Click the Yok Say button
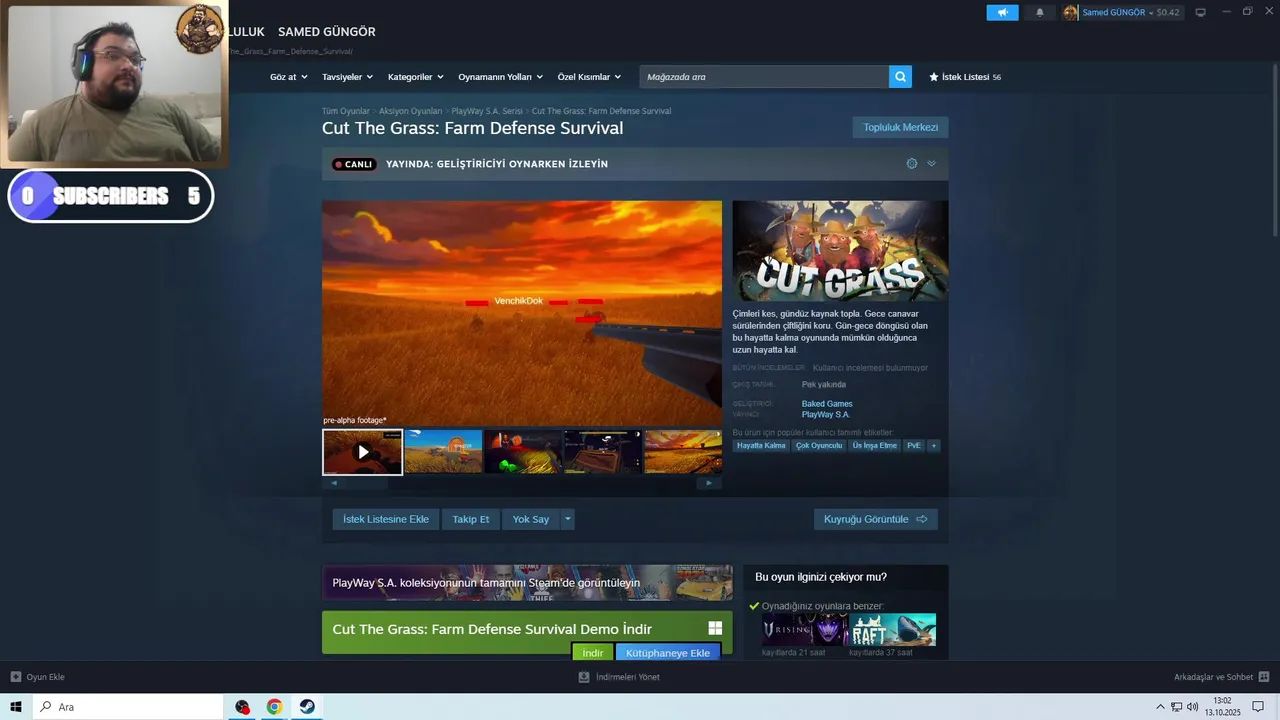This screenshot has height=720, width=1280. pyautogui.click(x=531, y=519)
